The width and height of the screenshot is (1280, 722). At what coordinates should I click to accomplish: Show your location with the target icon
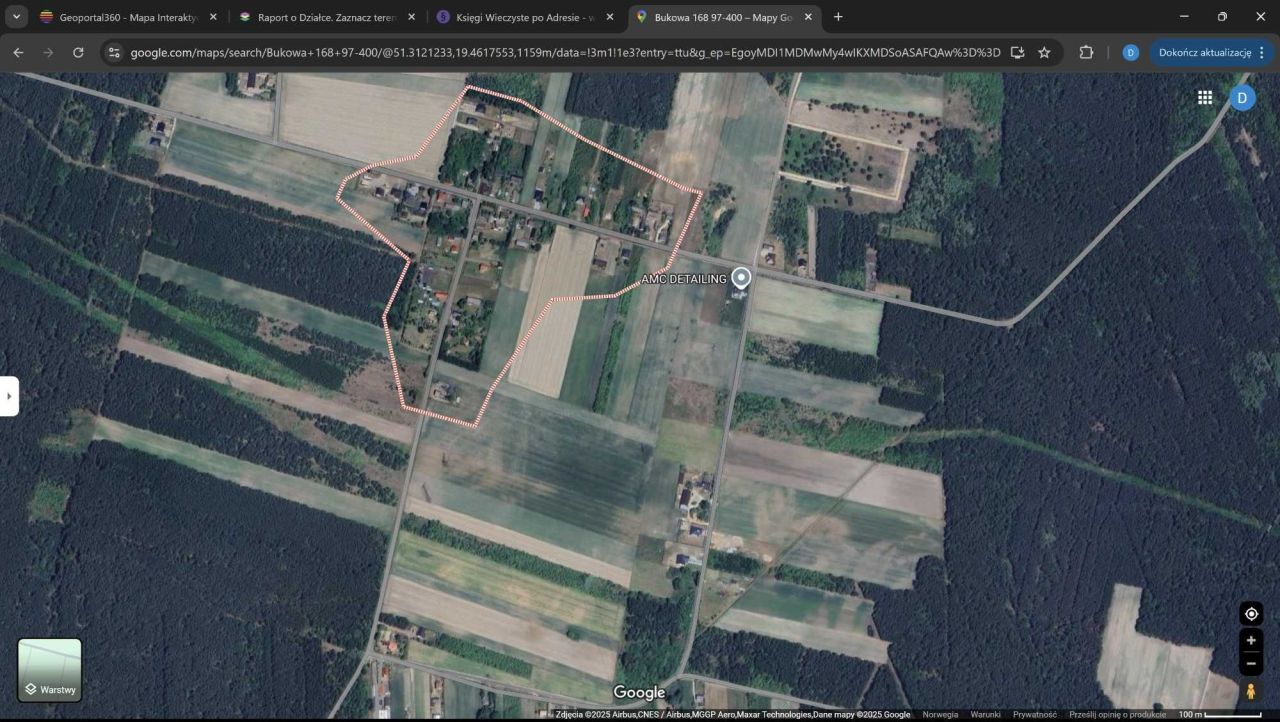(1251, 613)
